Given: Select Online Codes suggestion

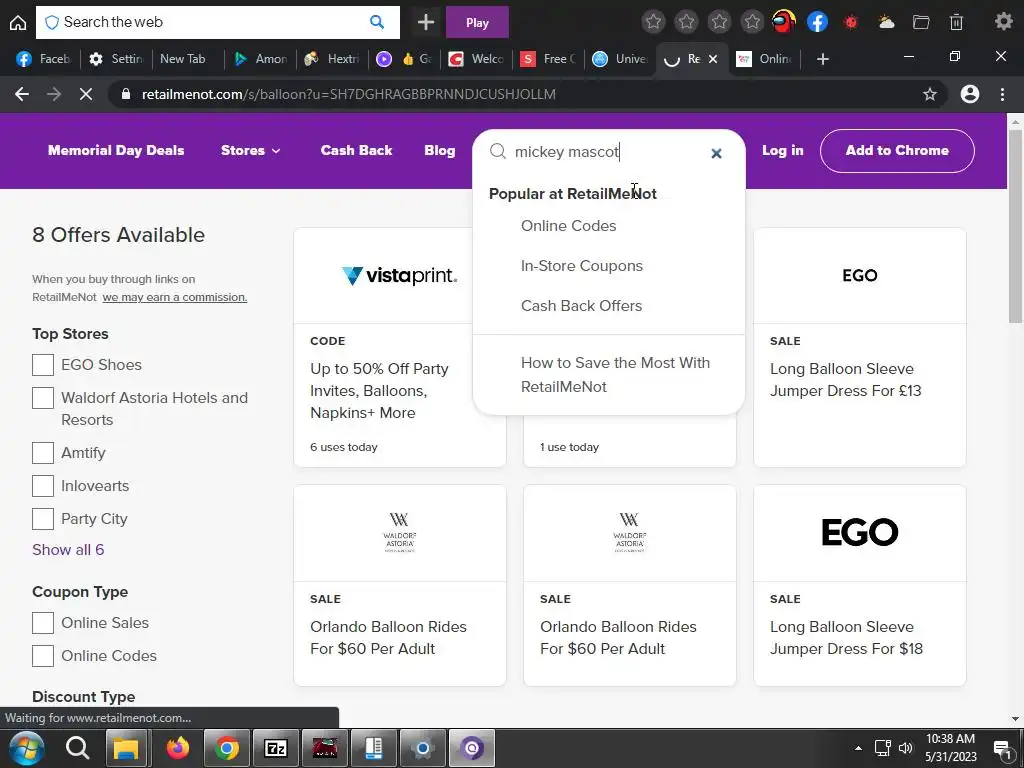Looking at the screenshot, I should (568, 225).
